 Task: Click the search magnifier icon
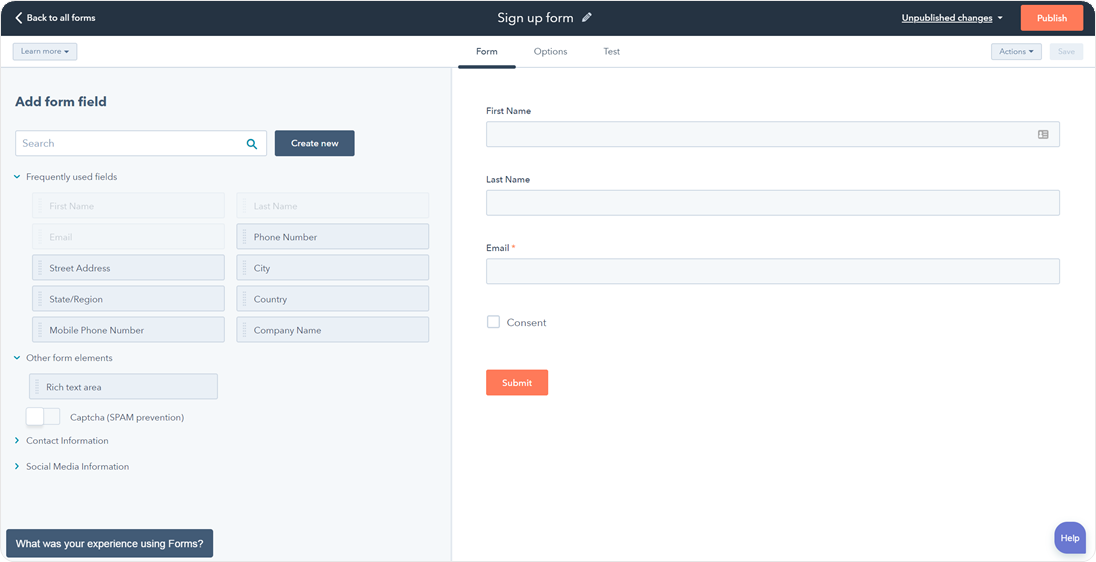252,144
